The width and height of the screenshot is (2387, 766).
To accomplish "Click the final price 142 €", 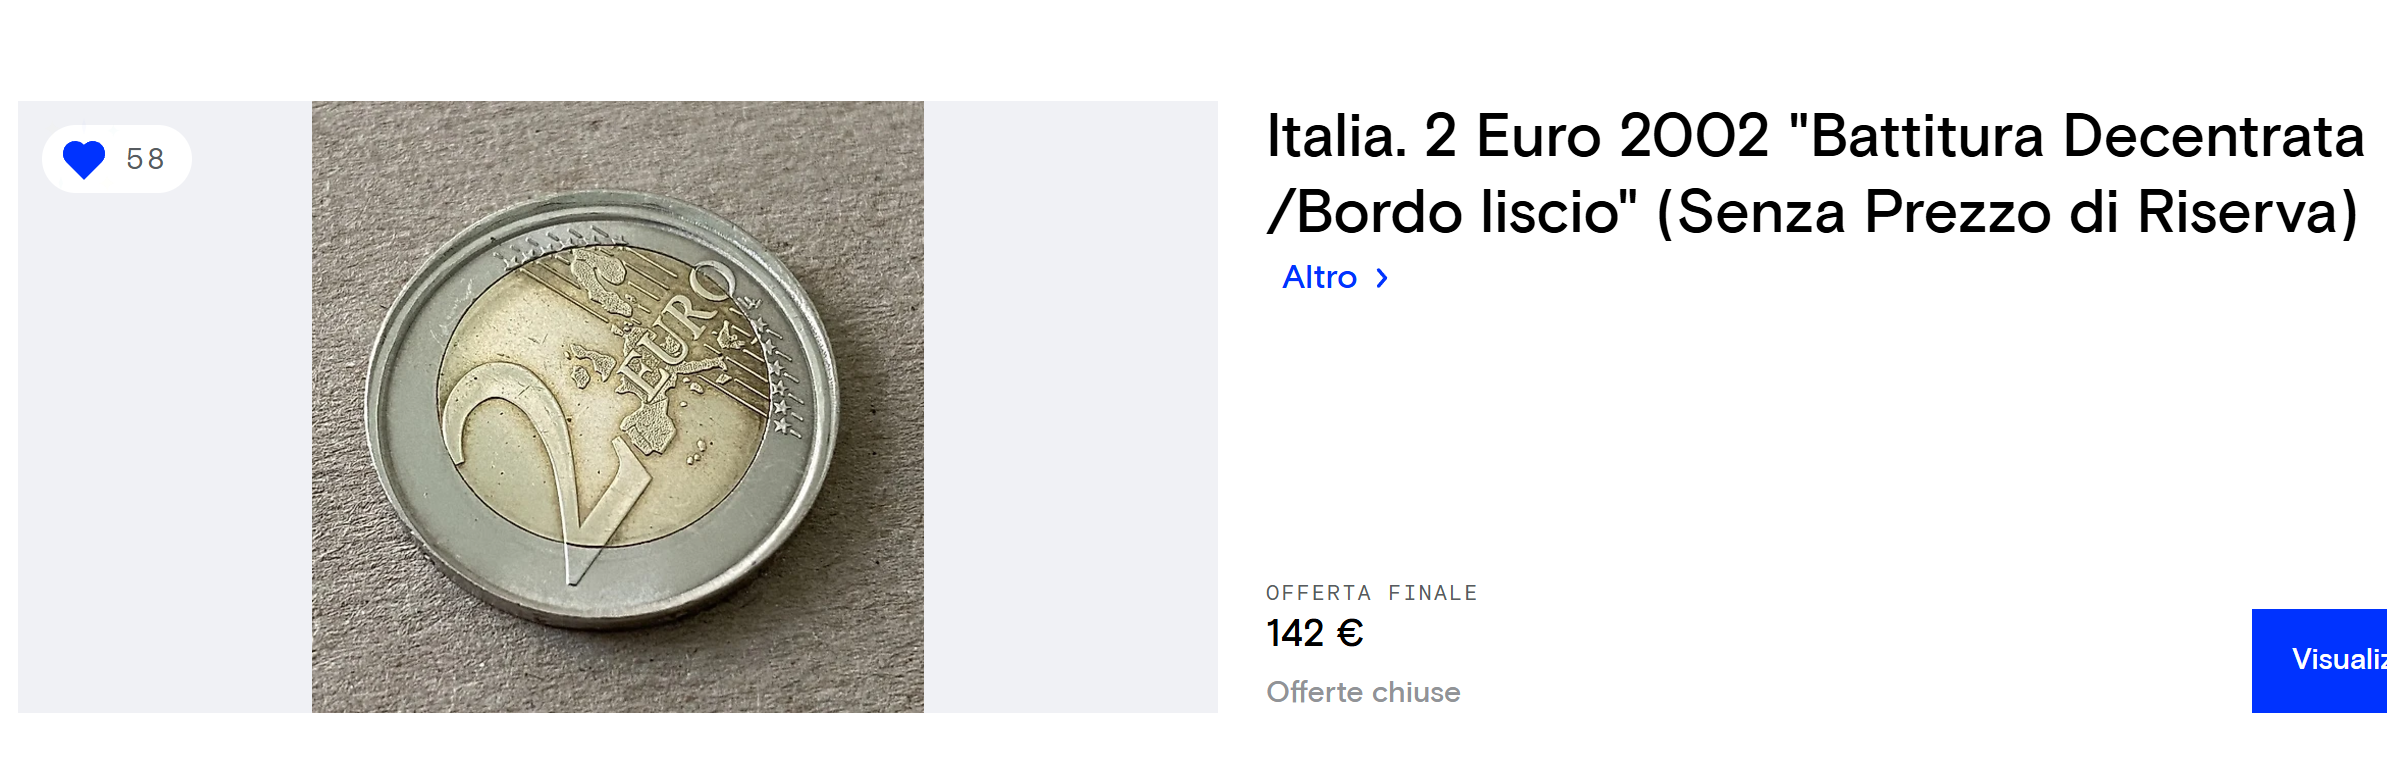I will 1315,633.
